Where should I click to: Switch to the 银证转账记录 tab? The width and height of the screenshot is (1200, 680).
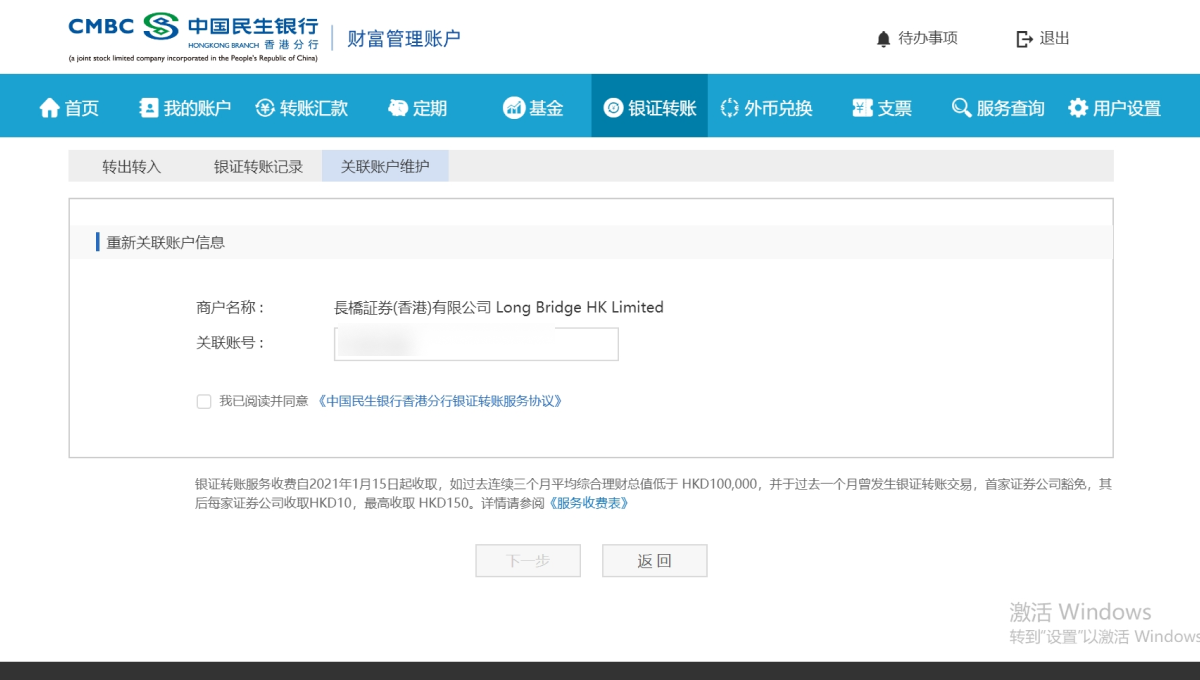click(258, 166)
